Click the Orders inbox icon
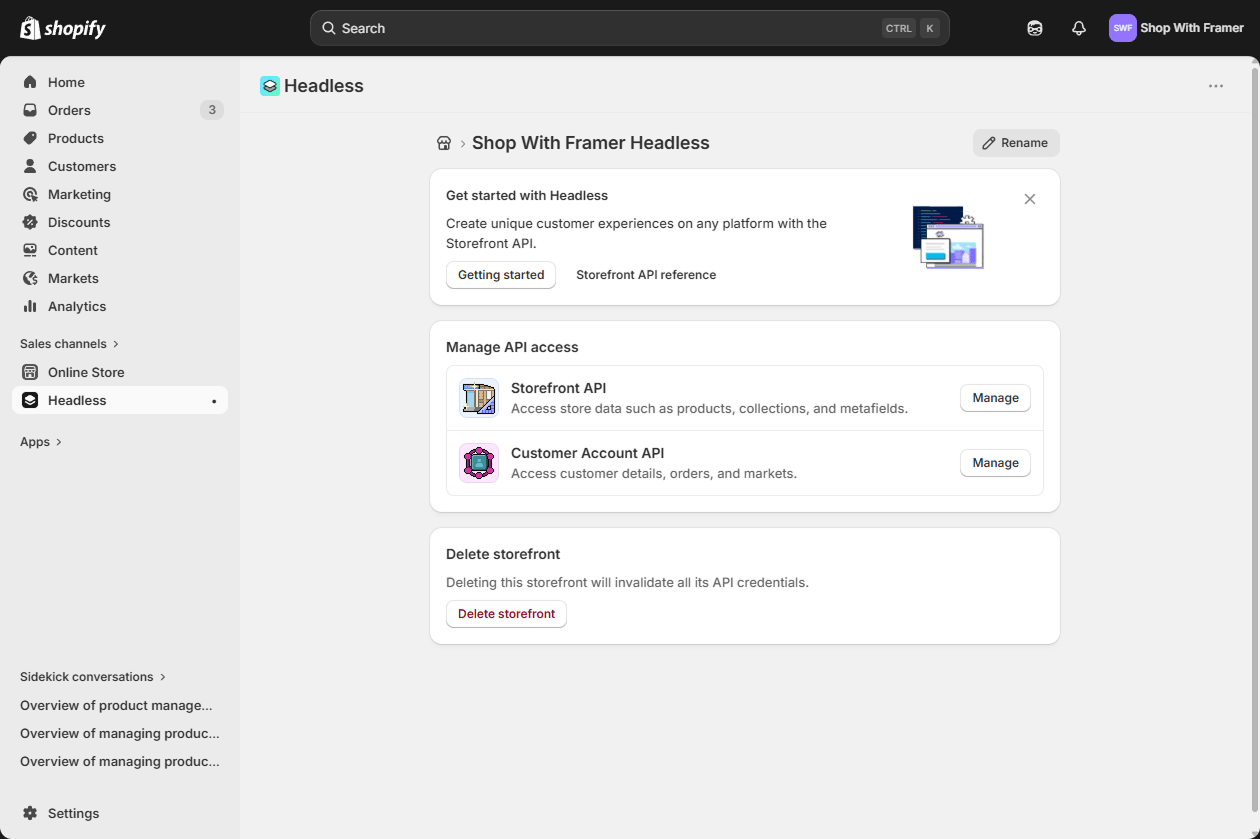The height and width of the screenshot is (839, 1260). tap(30, 110)
